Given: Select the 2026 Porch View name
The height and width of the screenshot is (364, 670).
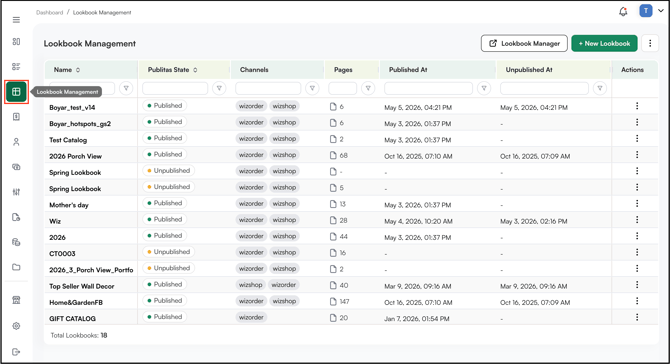Looking at the screenshot, I should pyautogui.click(x=75, y=156).
